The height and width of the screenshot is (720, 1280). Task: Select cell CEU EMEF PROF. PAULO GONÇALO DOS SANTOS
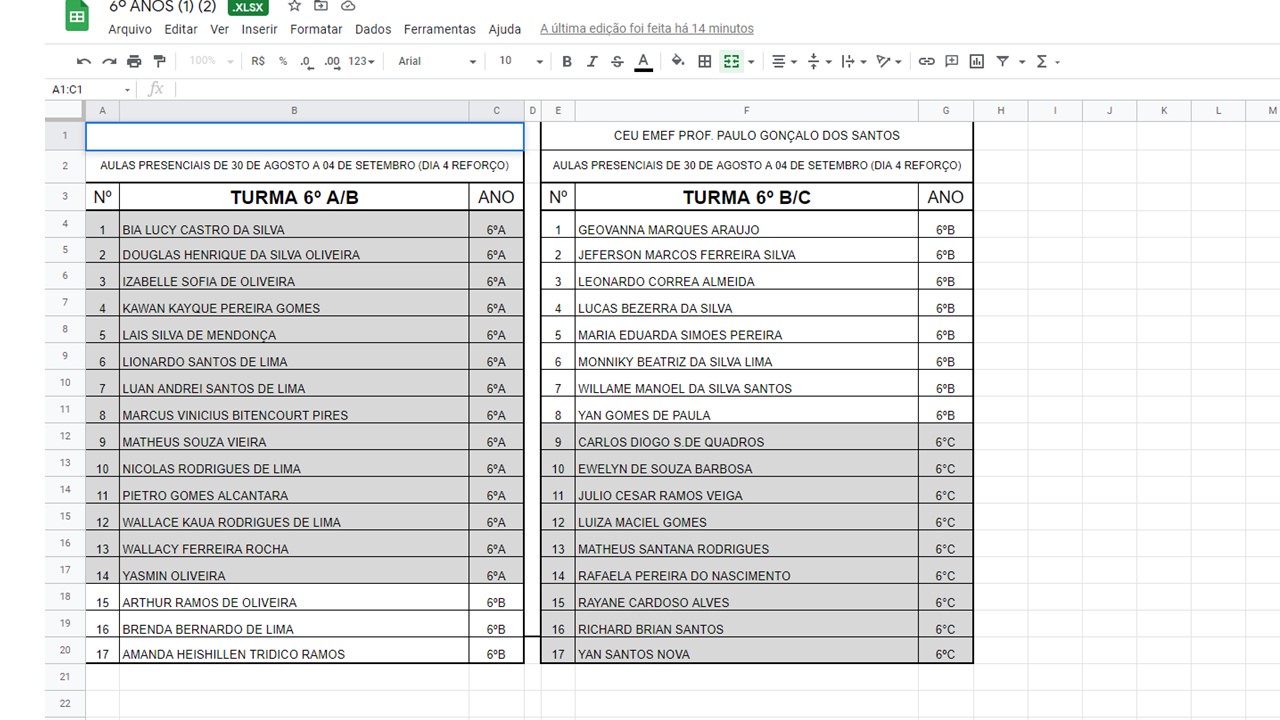pyautogui.click(x=757, y=136)
